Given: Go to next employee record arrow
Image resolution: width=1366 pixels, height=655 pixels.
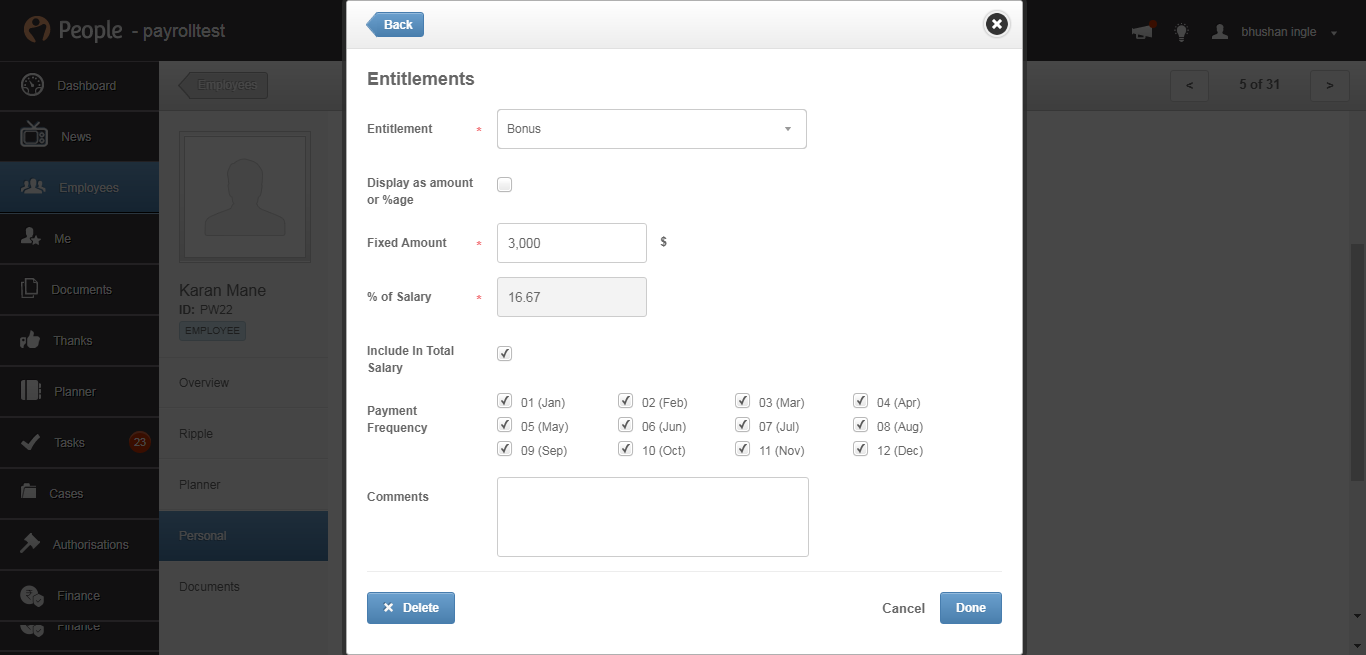Looking at the screenshot, I should tap(1329, 85).
